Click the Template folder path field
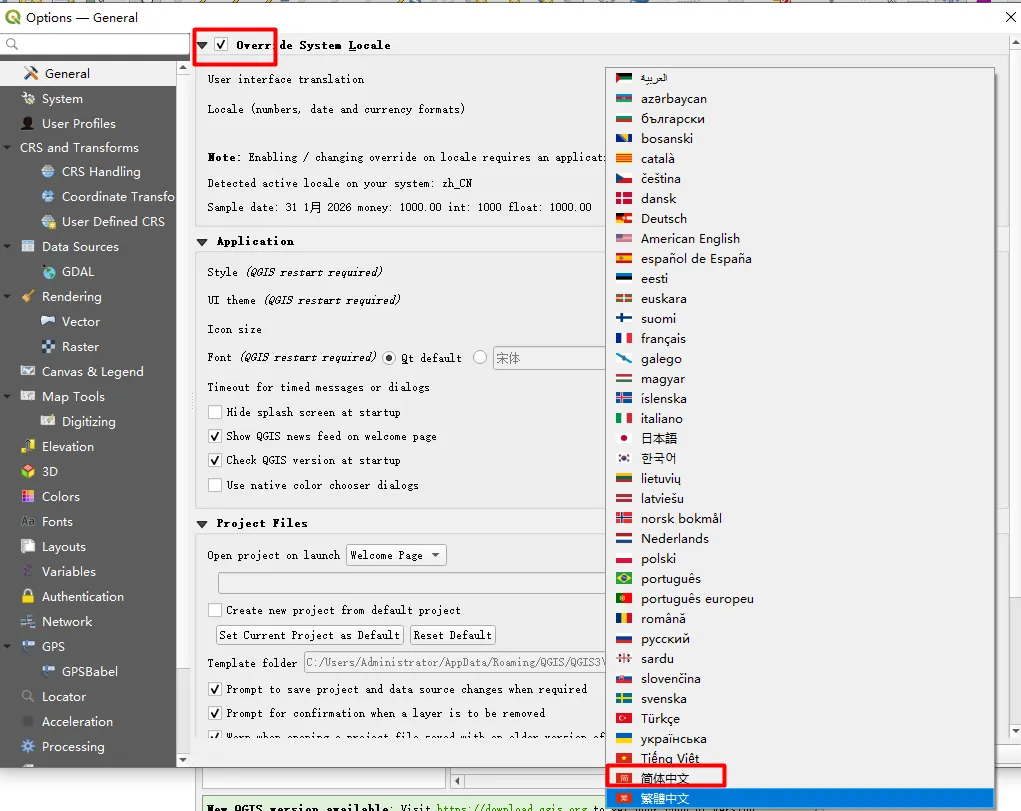This screenshot has height=811, width=1021. (455, 662)
